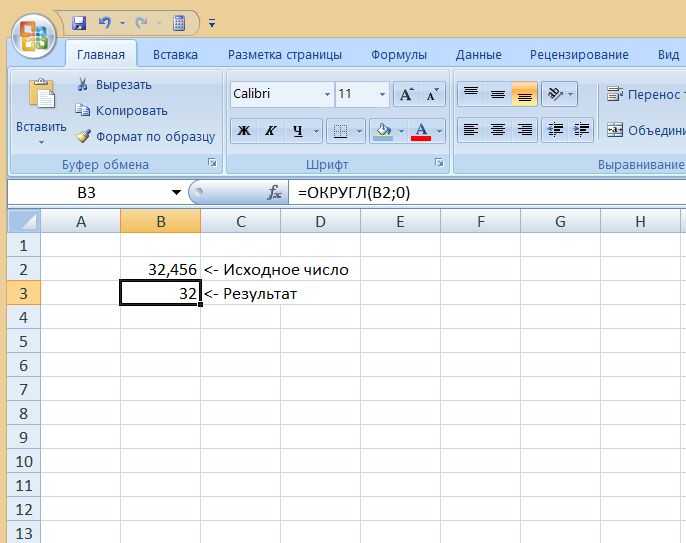Apply fill color paint bucket
The height and width of the screenshot is (543, 686).
pos(383,130)
